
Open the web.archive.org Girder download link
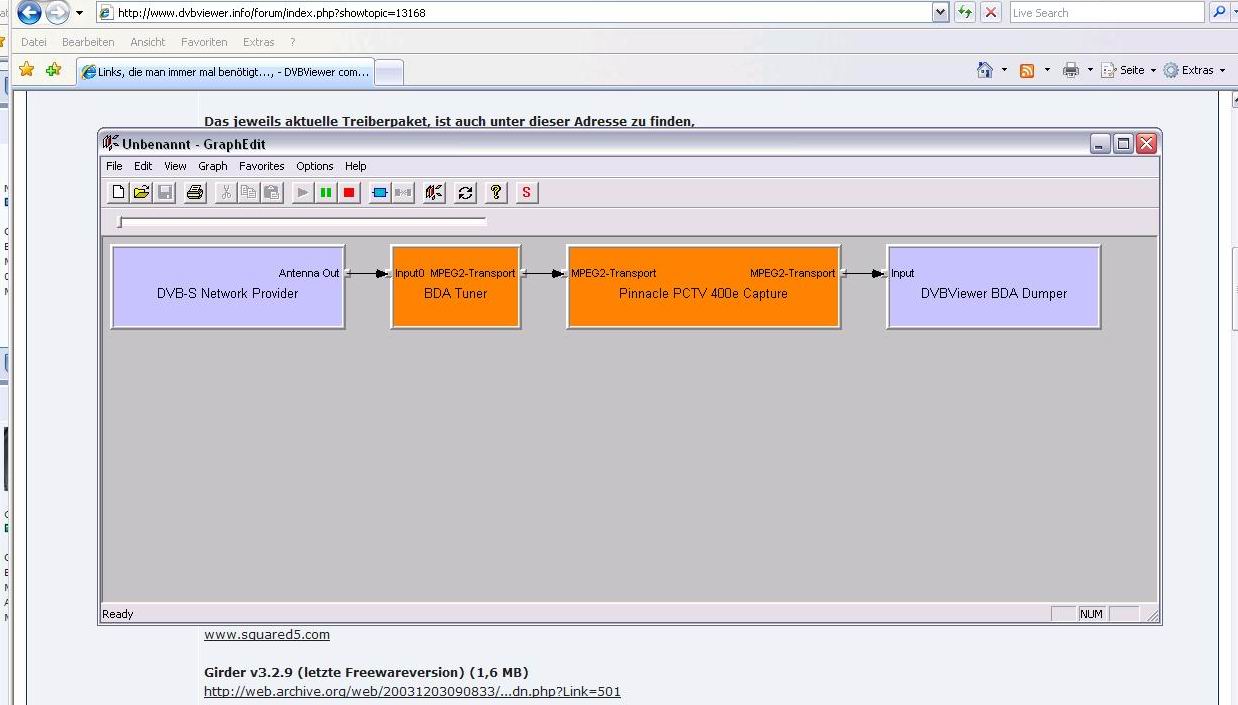click(x=412, y=692)
